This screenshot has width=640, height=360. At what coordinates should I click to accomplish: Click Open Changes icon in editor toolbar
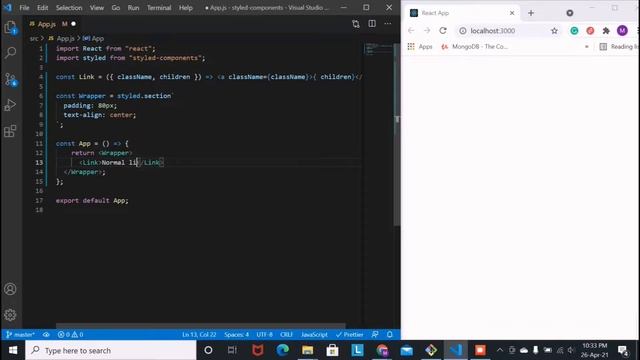point(356,24)
